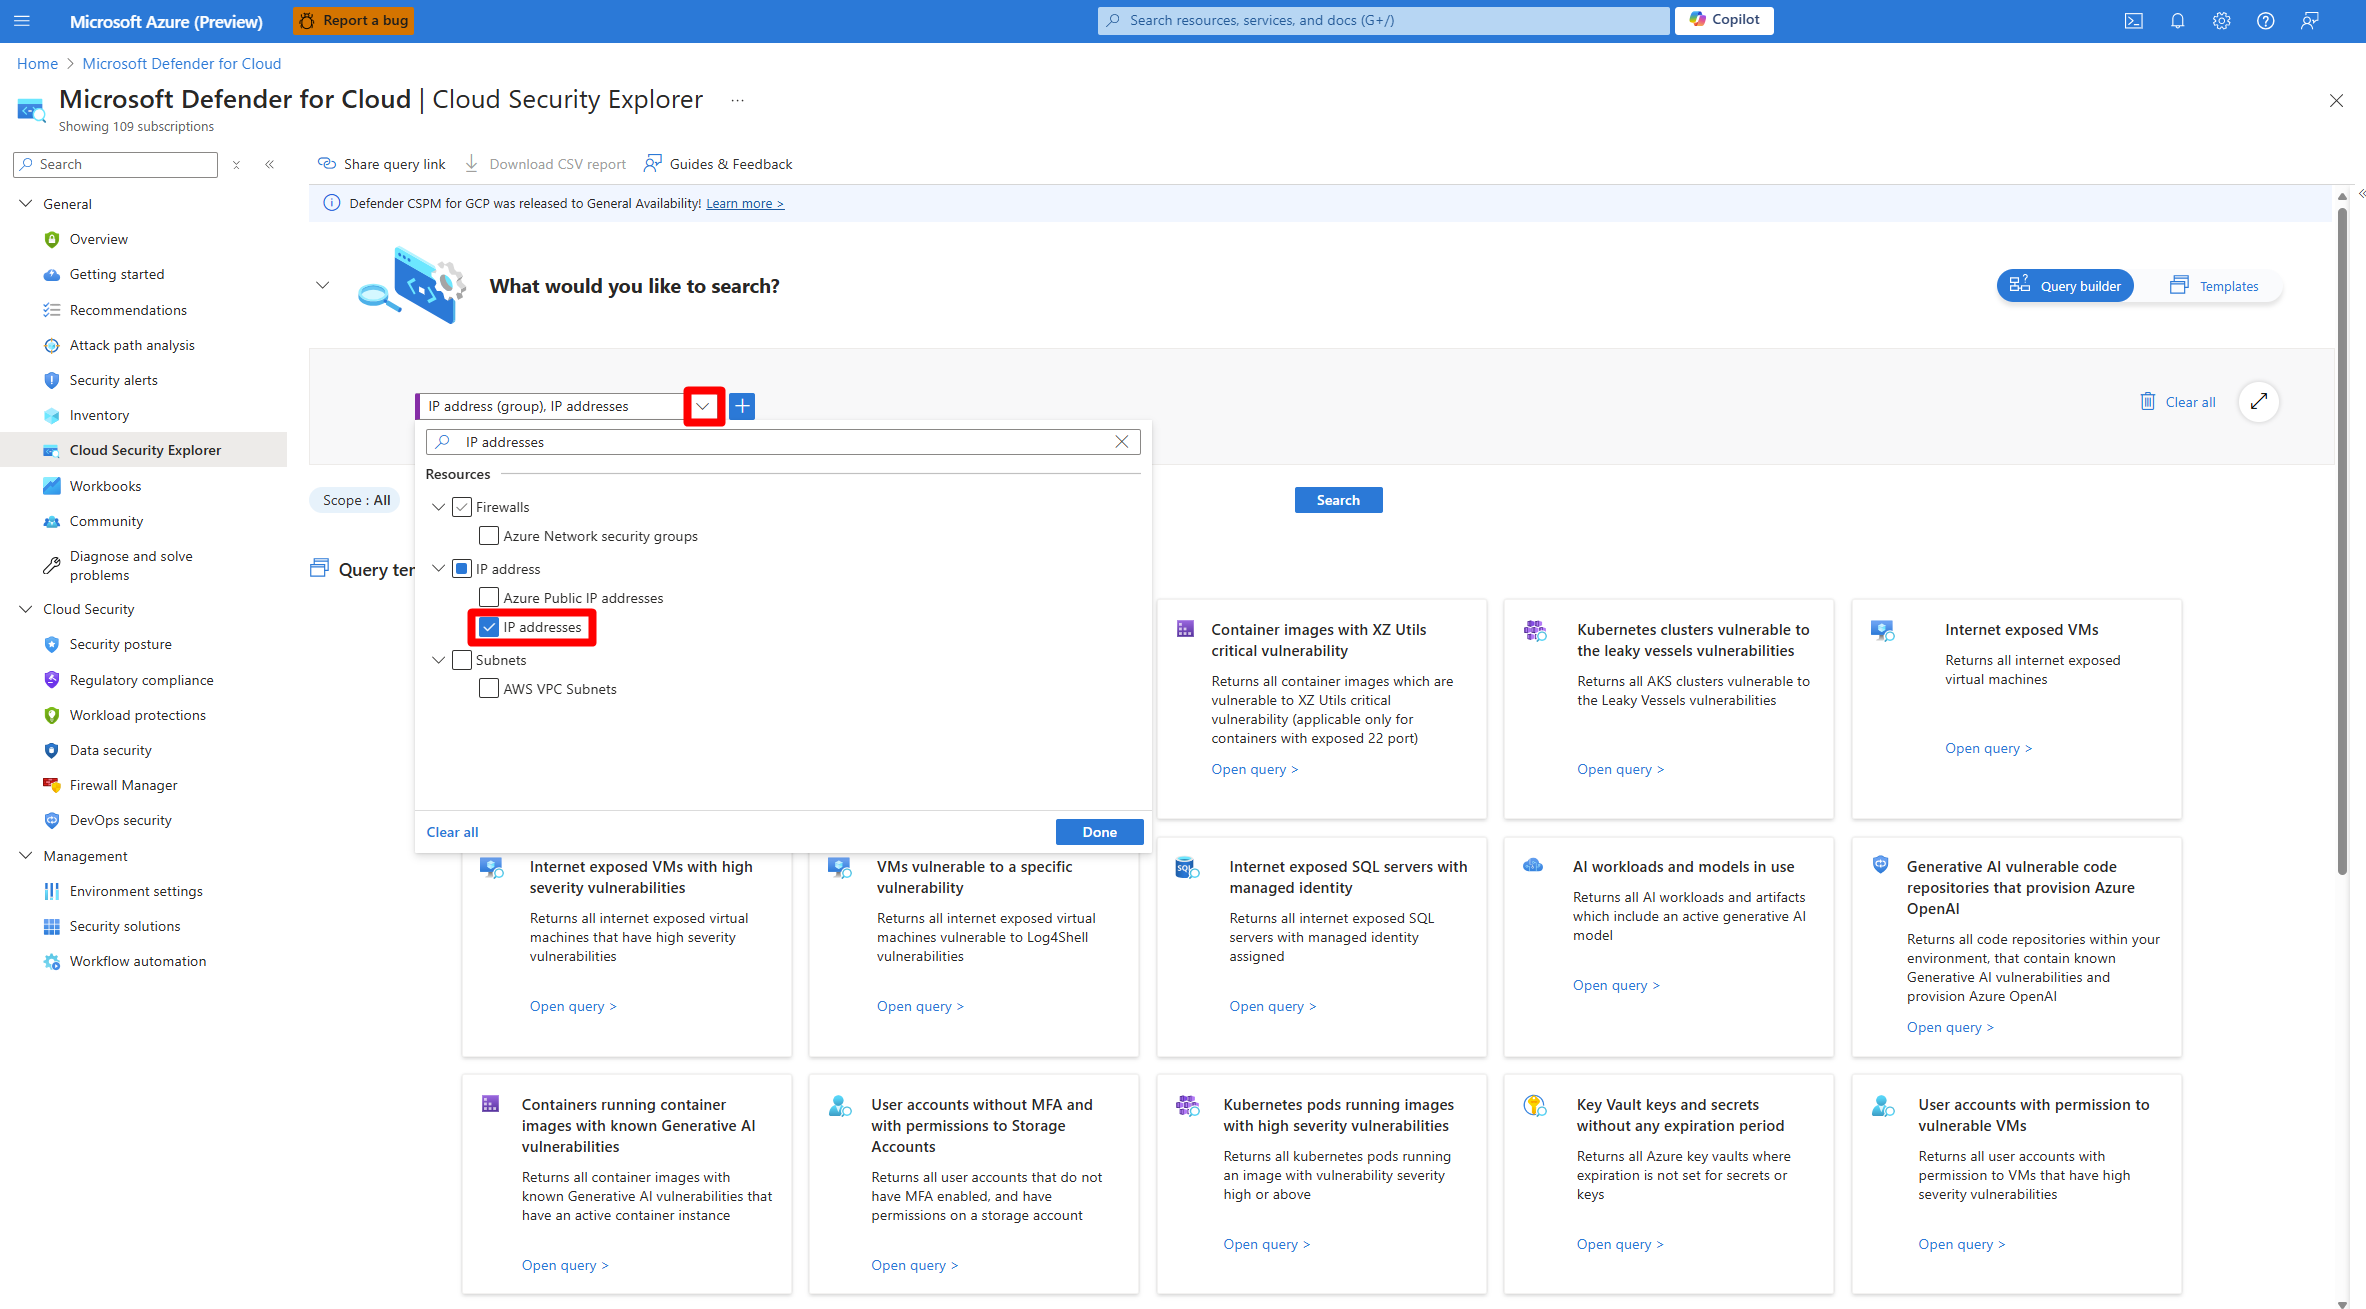Click the Clear all trash icon
Image resolution: width=2366 pixels, height=1309 pixels.
pos(2147,402)
